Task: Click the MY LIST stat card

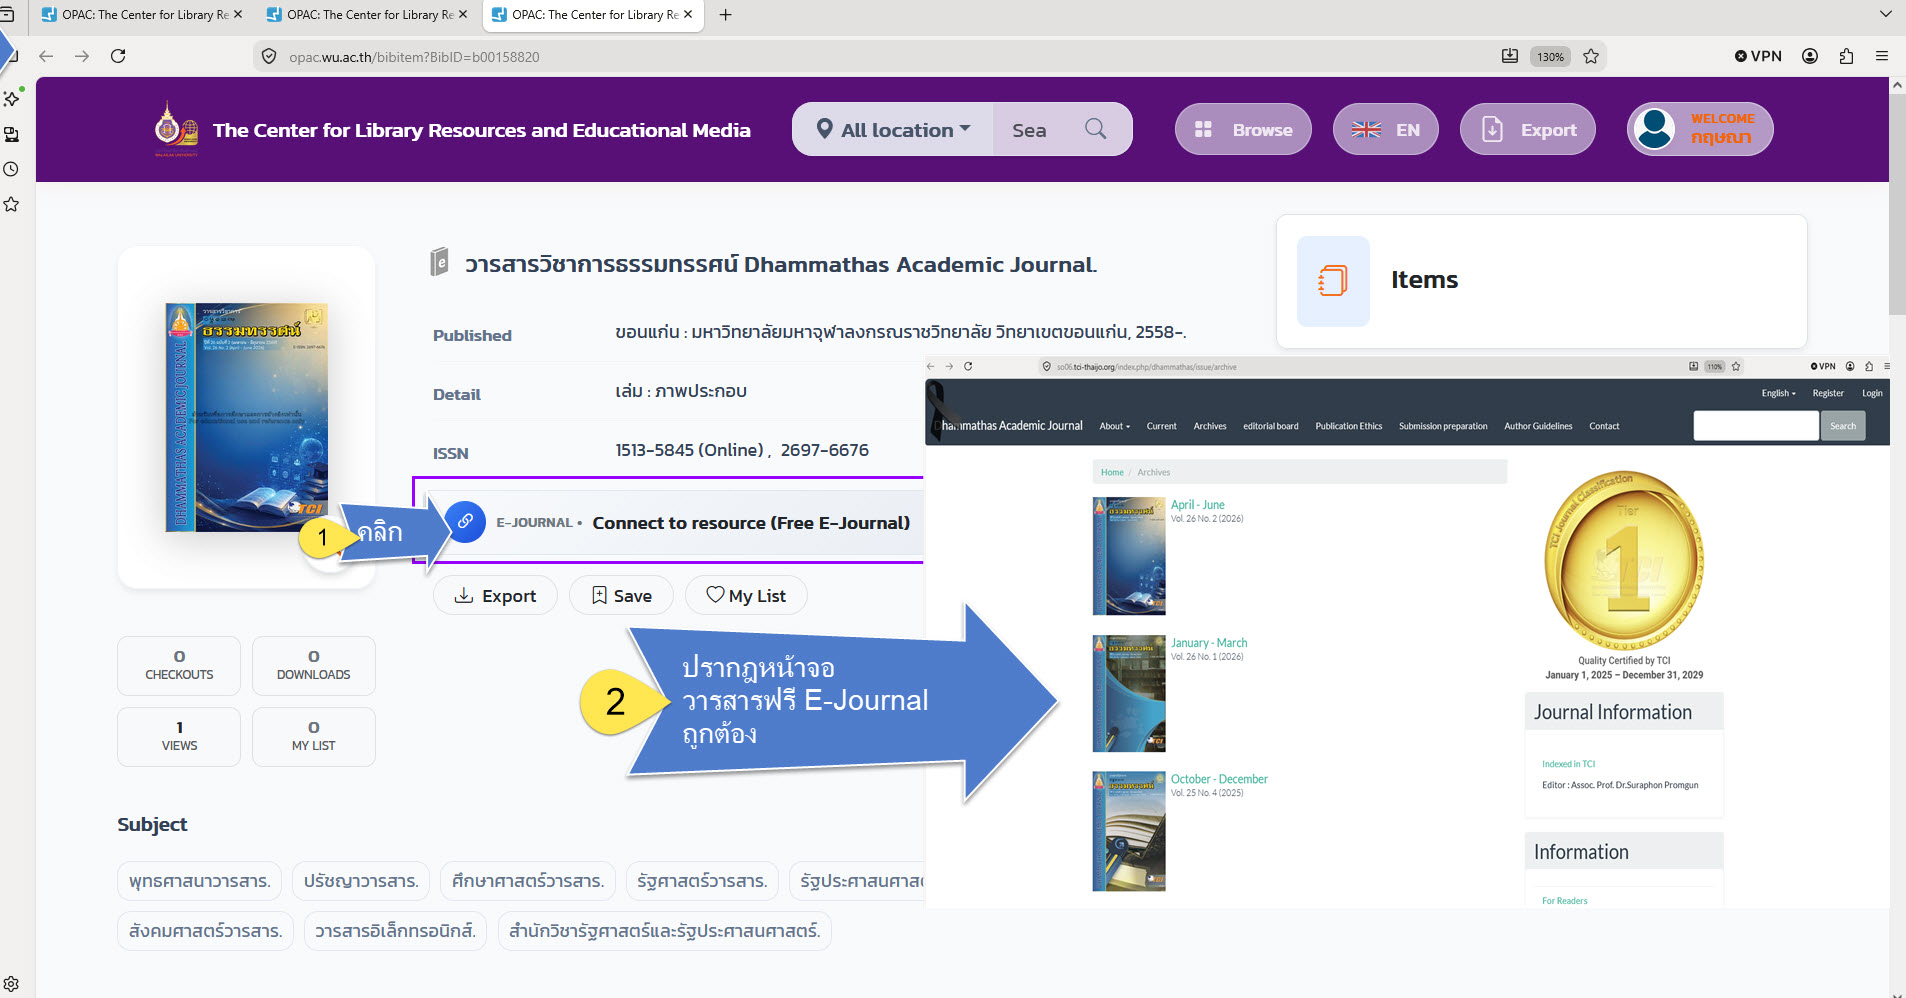Action: (314, 737)
